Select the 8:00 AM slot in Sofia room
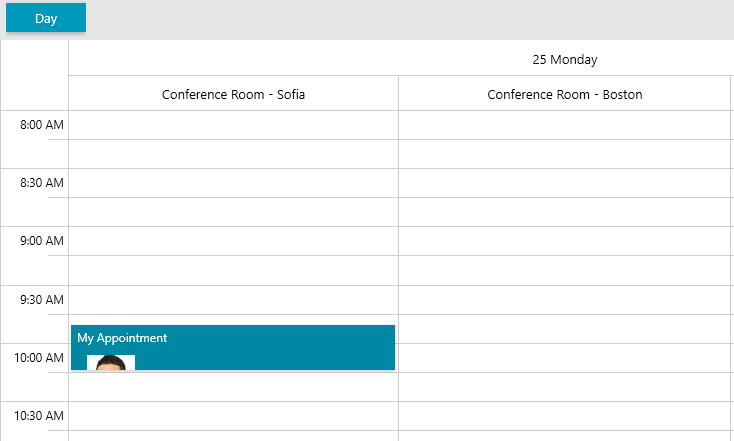The width and height of the screenshot is (734, 441). [x=233, y=125]
